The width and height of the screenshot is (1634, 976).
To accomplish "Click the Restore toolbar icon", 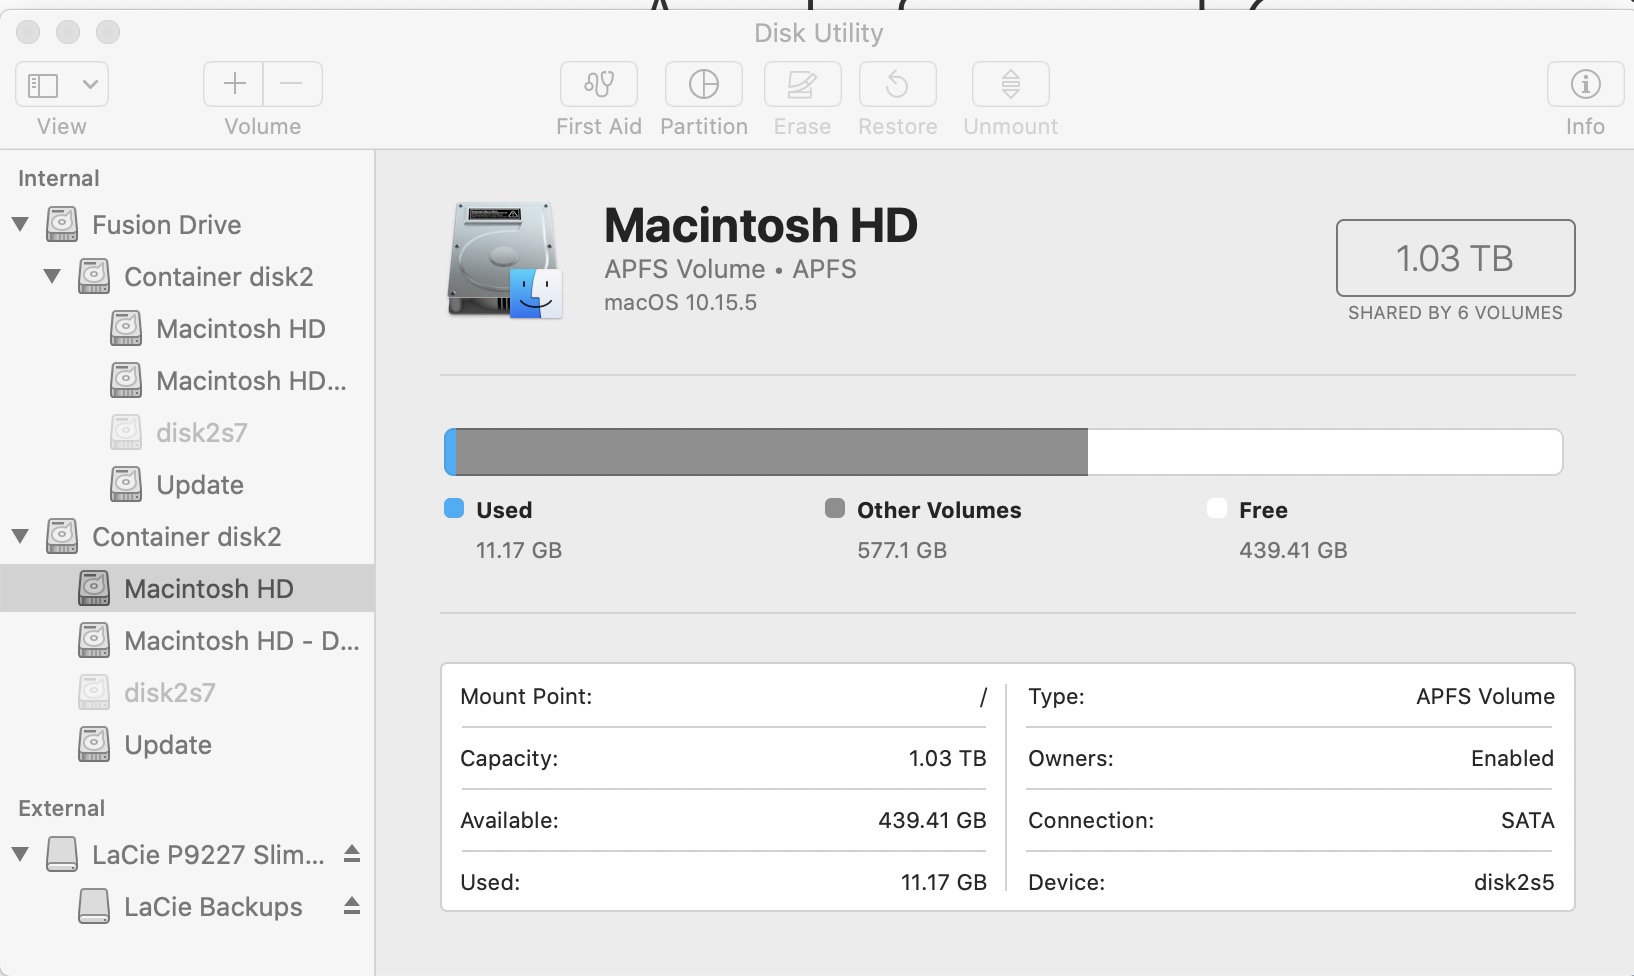I will (897, 84).
